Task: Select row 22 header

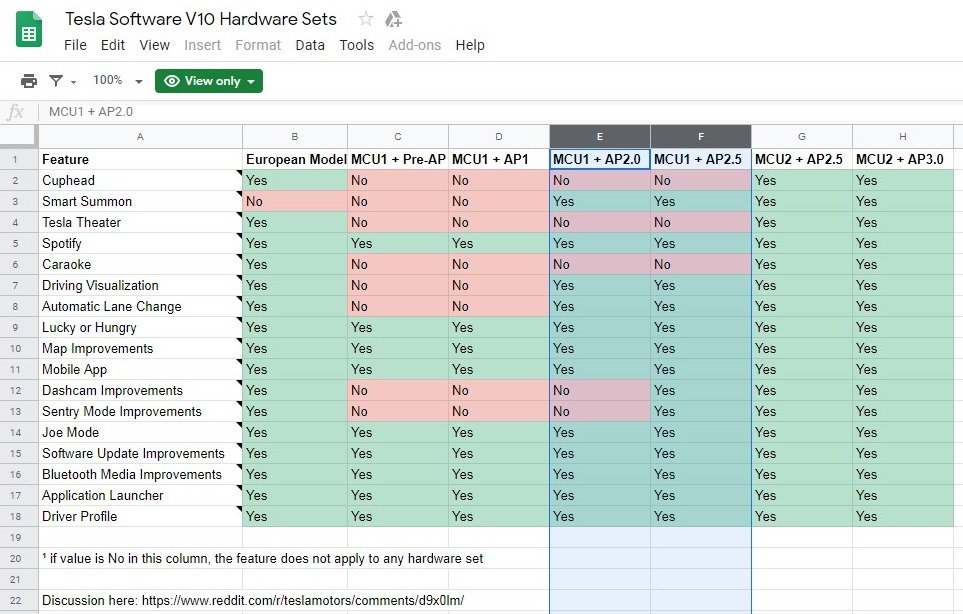Action: tap(15, 600)
